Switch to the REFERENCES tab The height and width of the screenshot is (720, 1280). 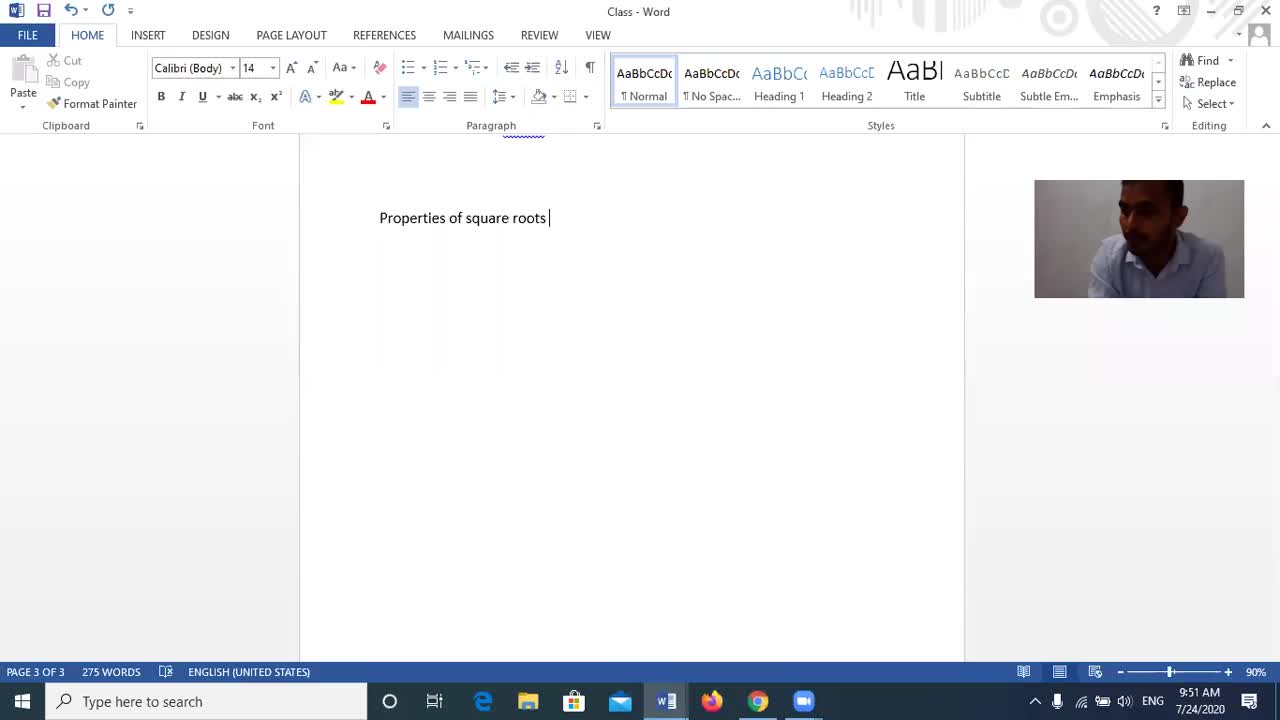tap(384, 35)
